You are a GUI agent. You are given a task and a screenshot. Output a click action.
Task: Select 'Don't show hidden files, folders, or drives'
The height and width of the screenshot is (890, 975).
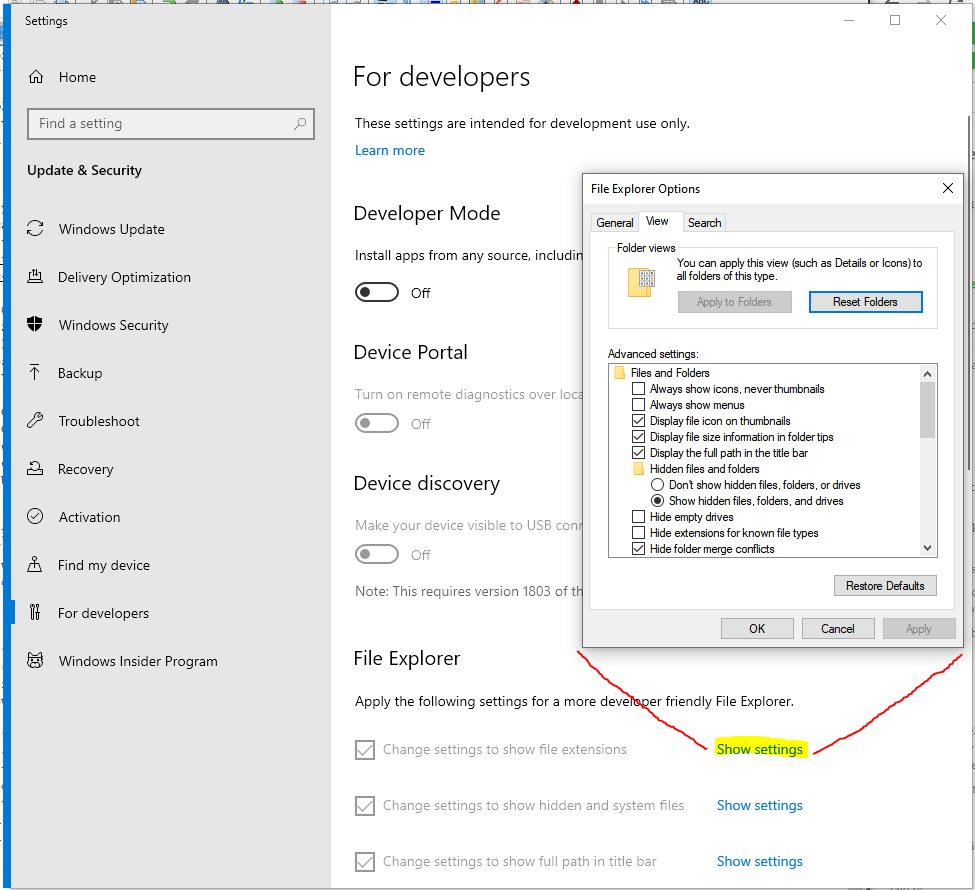pyautogui.click(x=657, y=484)
